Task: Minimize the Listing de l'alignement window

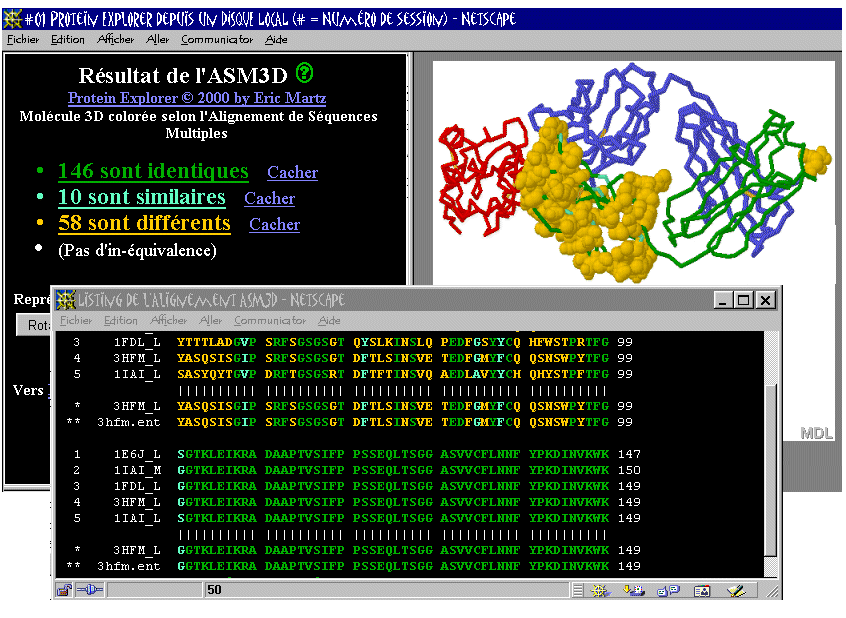Action: [x=723, y=300]
